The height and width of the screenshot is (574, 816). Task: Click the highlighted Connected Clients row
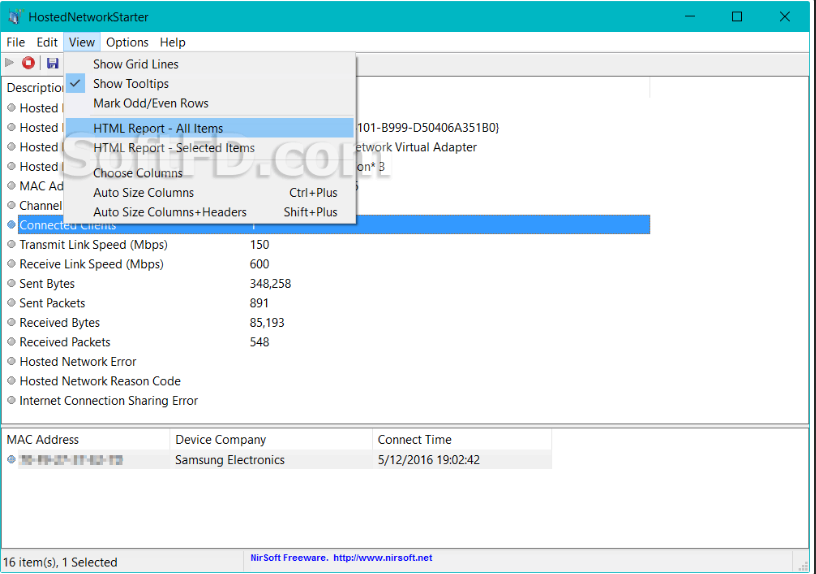tap(334, 225)
